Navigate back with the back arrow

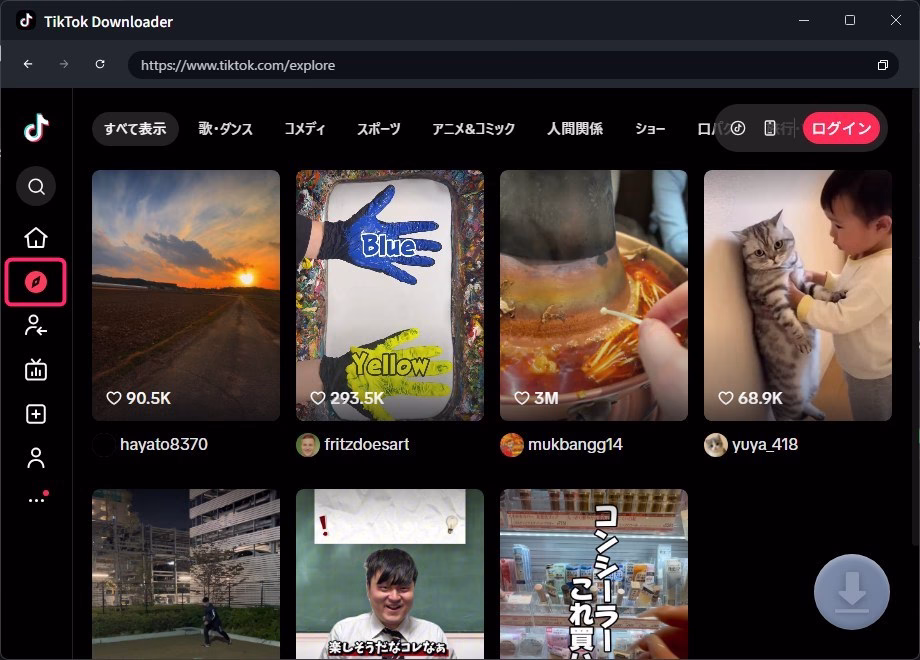pyautogui.click(x=28, y=65)
